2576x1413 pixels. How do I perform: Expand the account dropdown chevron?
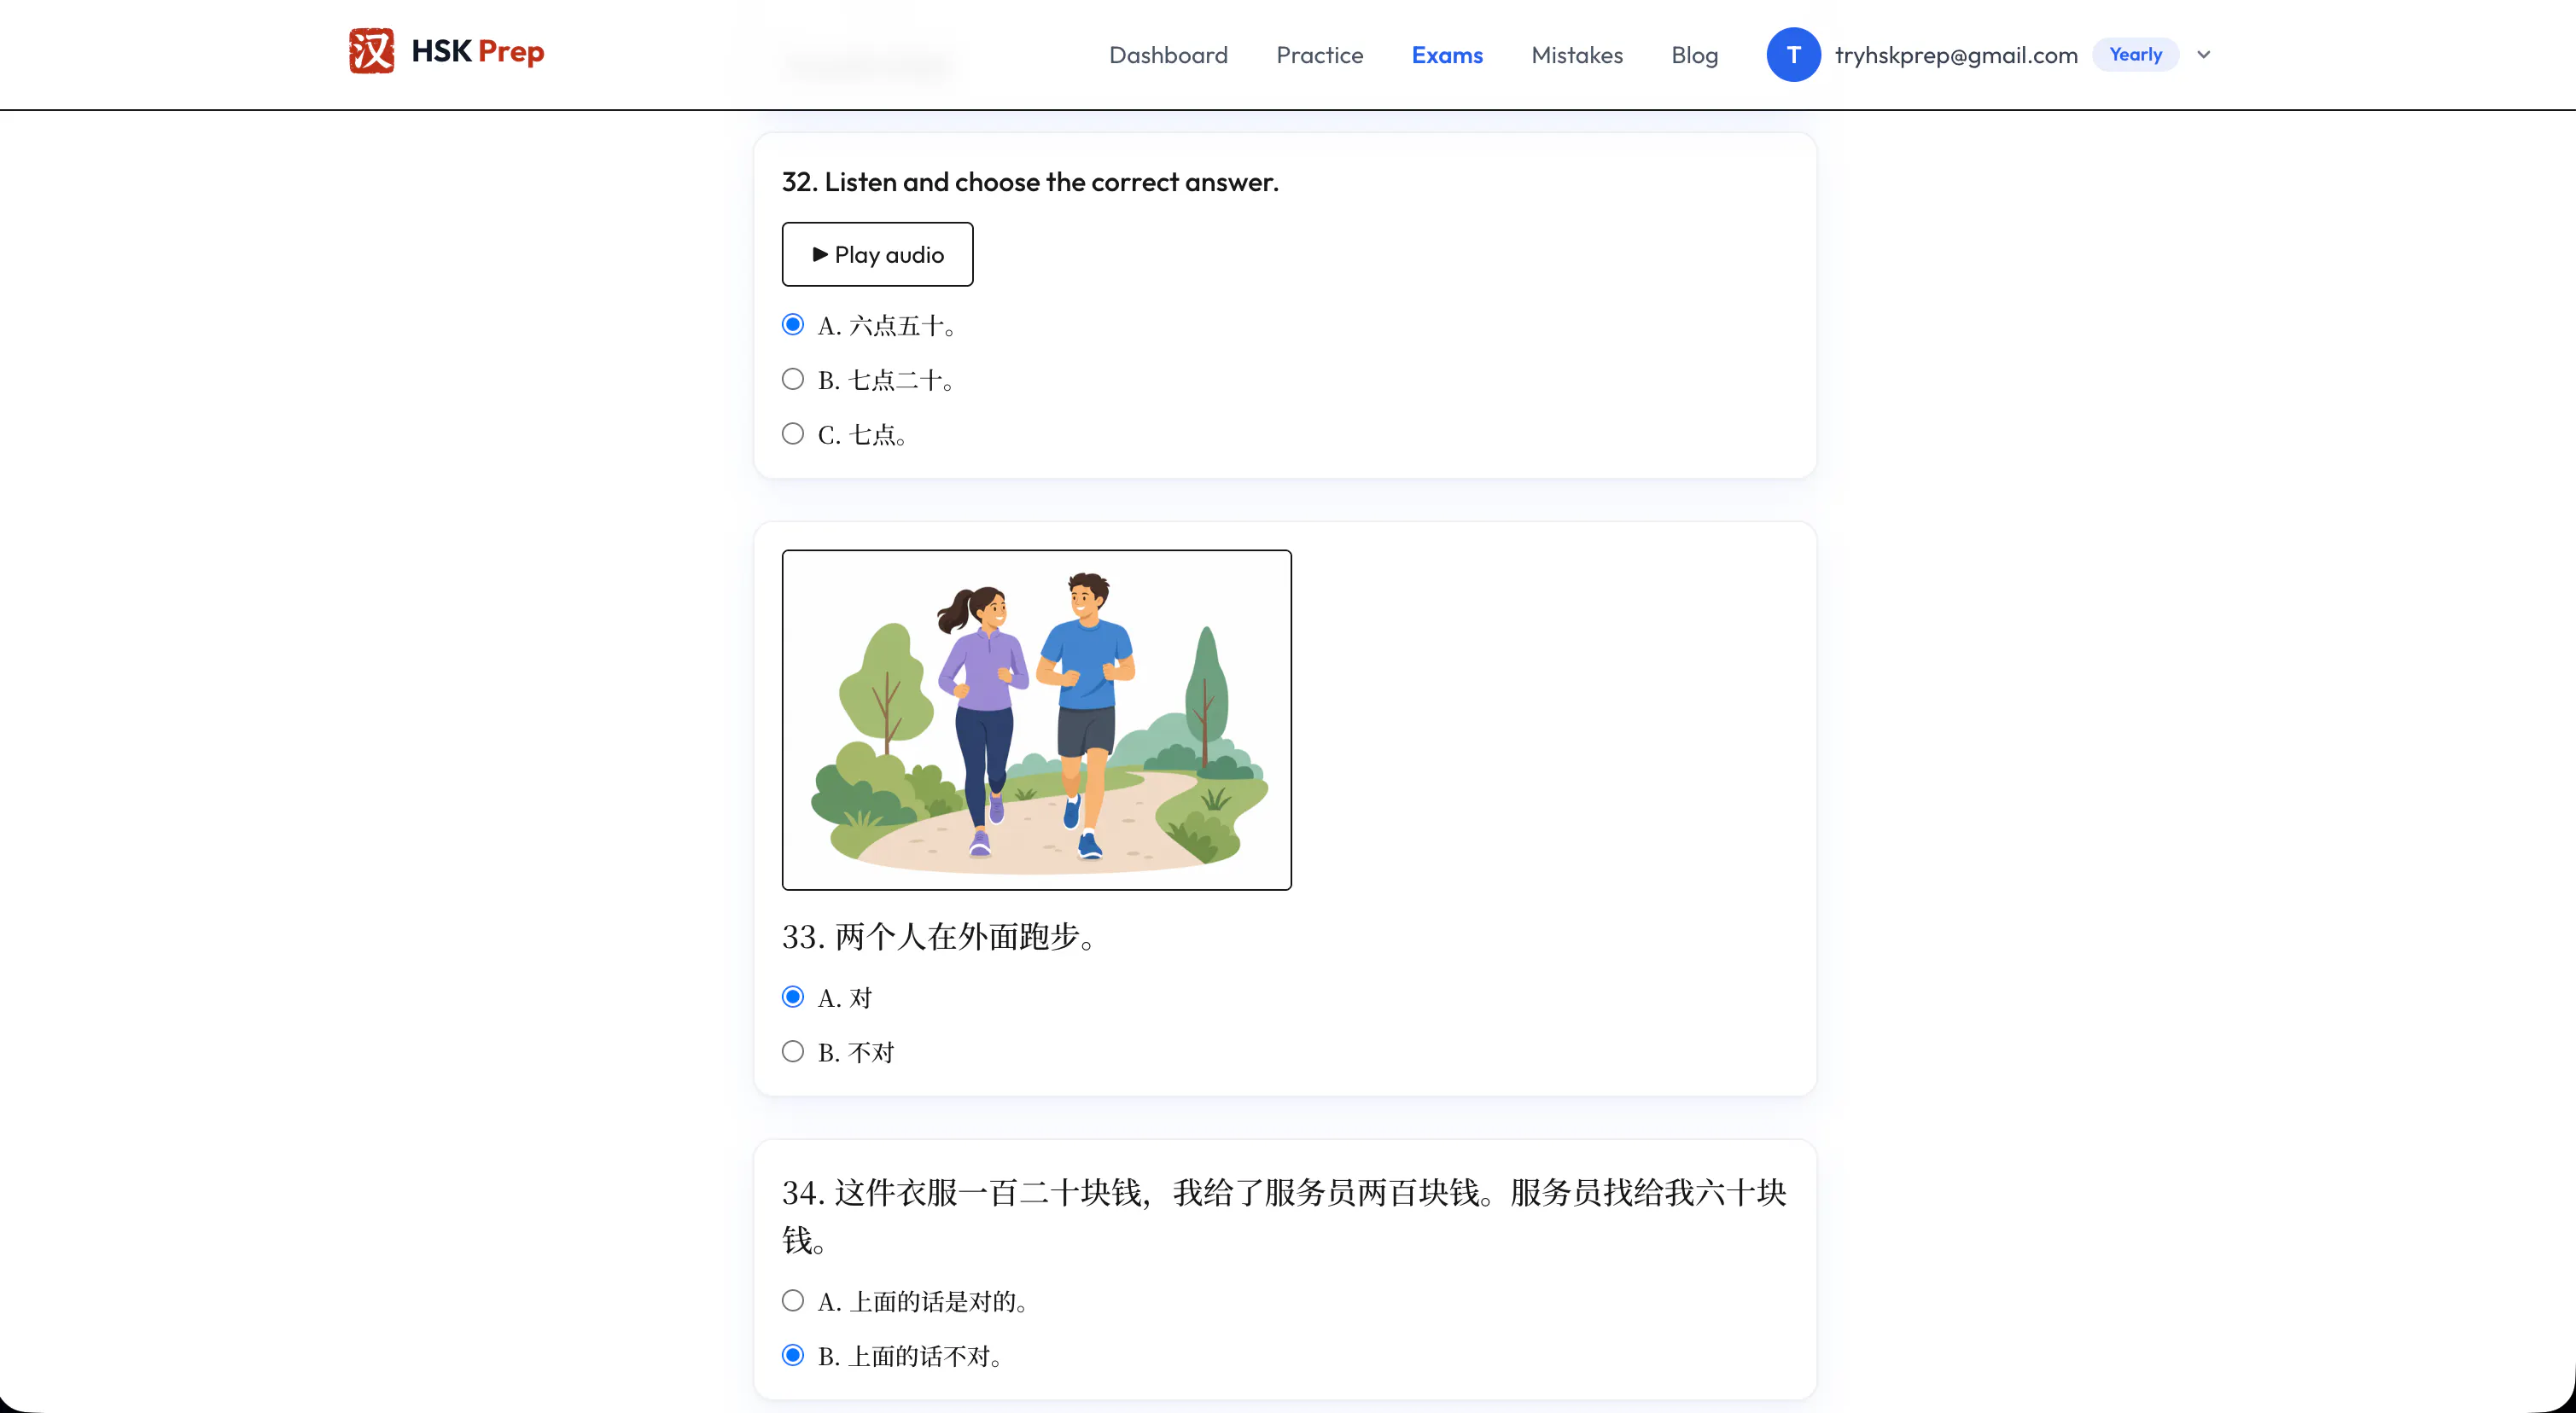pyautogui.click(x=2203, y=55)
